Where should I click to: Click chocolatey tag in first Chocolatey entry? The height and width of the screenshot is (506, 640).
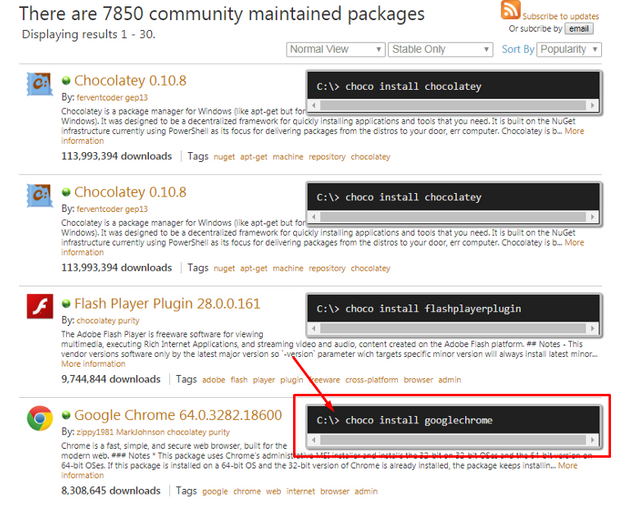point(370,157)
